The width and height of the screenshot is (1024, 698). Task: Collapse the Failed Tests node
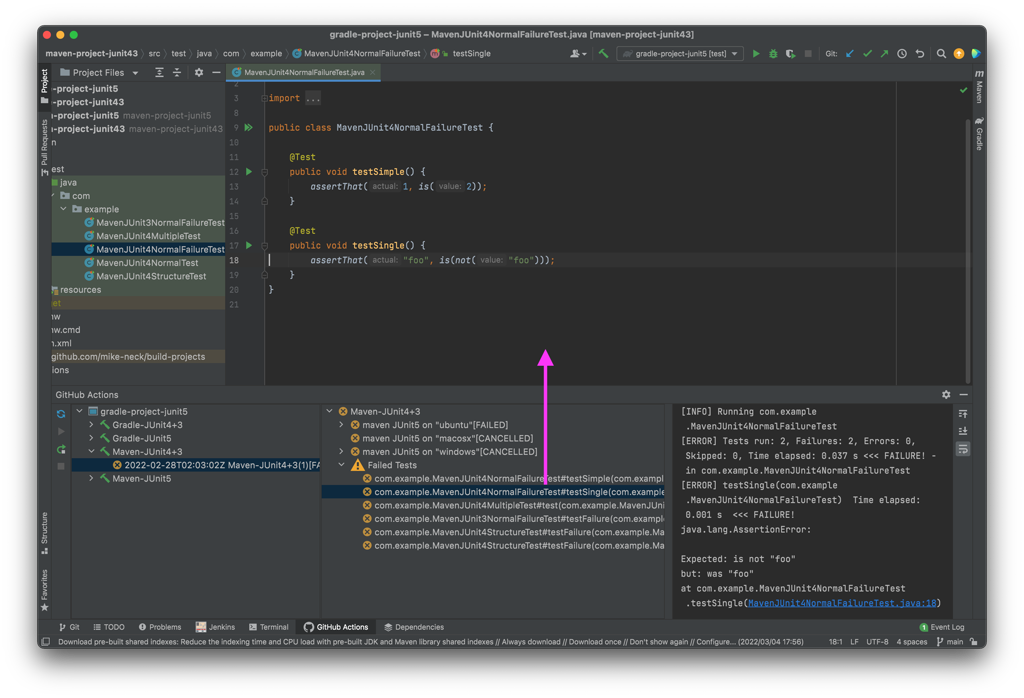pyautogui.click(x=342, y=465)
